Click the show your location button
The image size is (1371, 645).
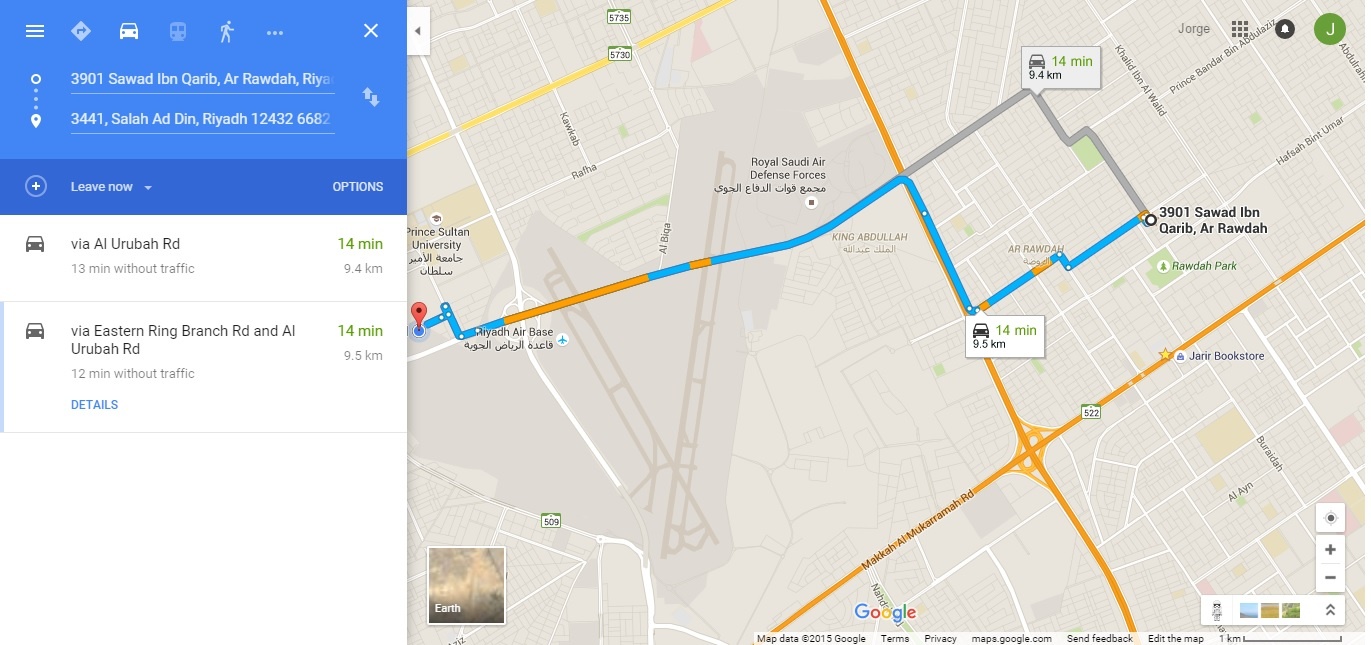click(x=1330, y=518)
